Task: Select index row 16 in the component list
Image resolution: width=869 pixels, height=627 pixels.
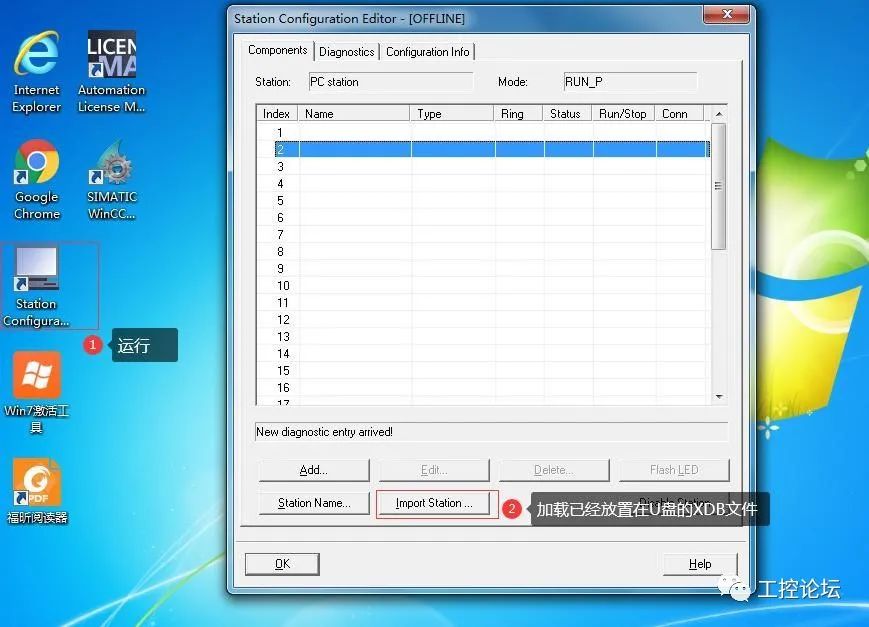Action: (483, 388)
